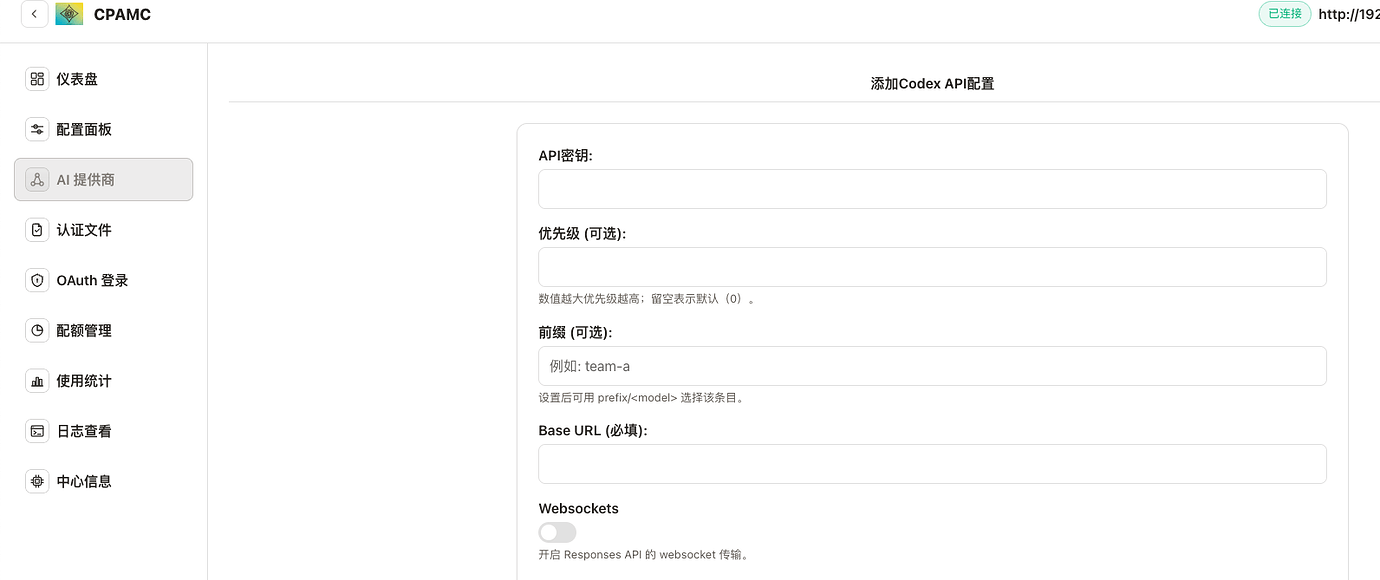Click the sliders icon for 配置面板

point(37,129)
